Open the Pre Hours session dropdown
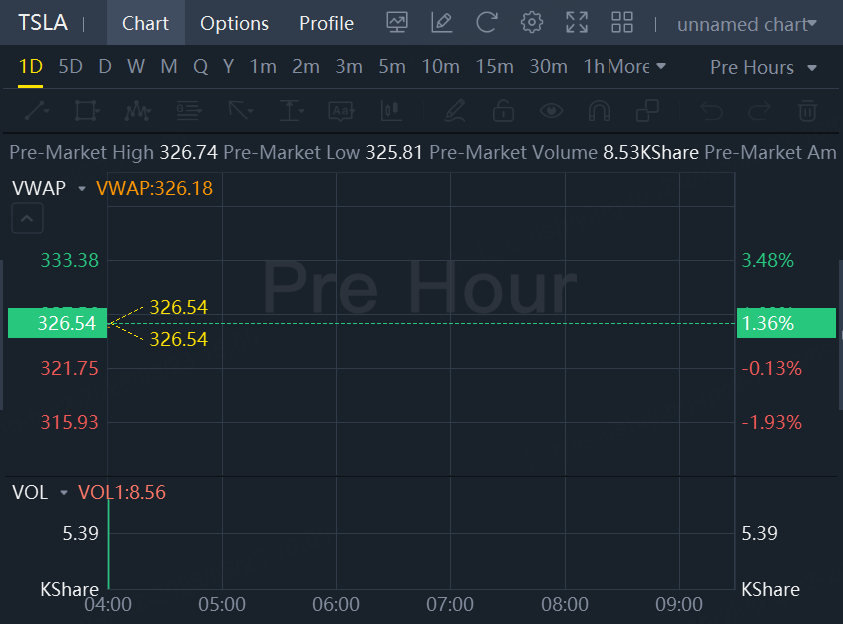The image size is (843, 624). tap(763, 67)
